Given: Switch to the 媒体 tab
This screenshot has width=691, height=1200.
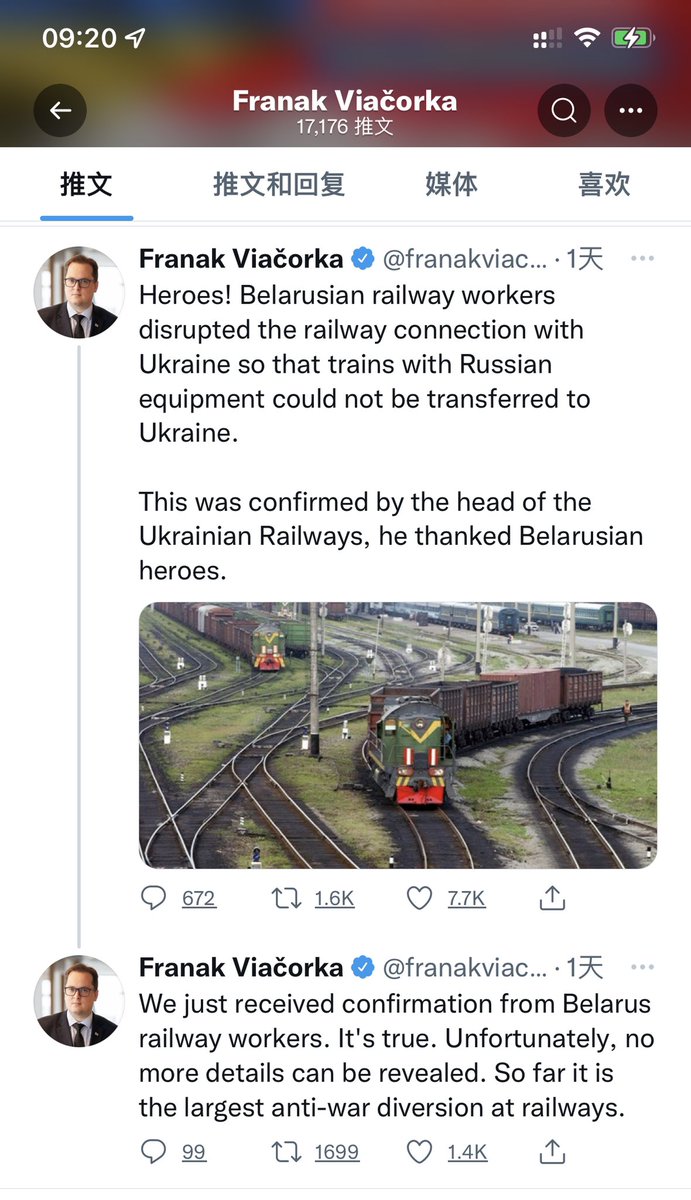Looking at the screenshot, I should (x=451, y=185).
